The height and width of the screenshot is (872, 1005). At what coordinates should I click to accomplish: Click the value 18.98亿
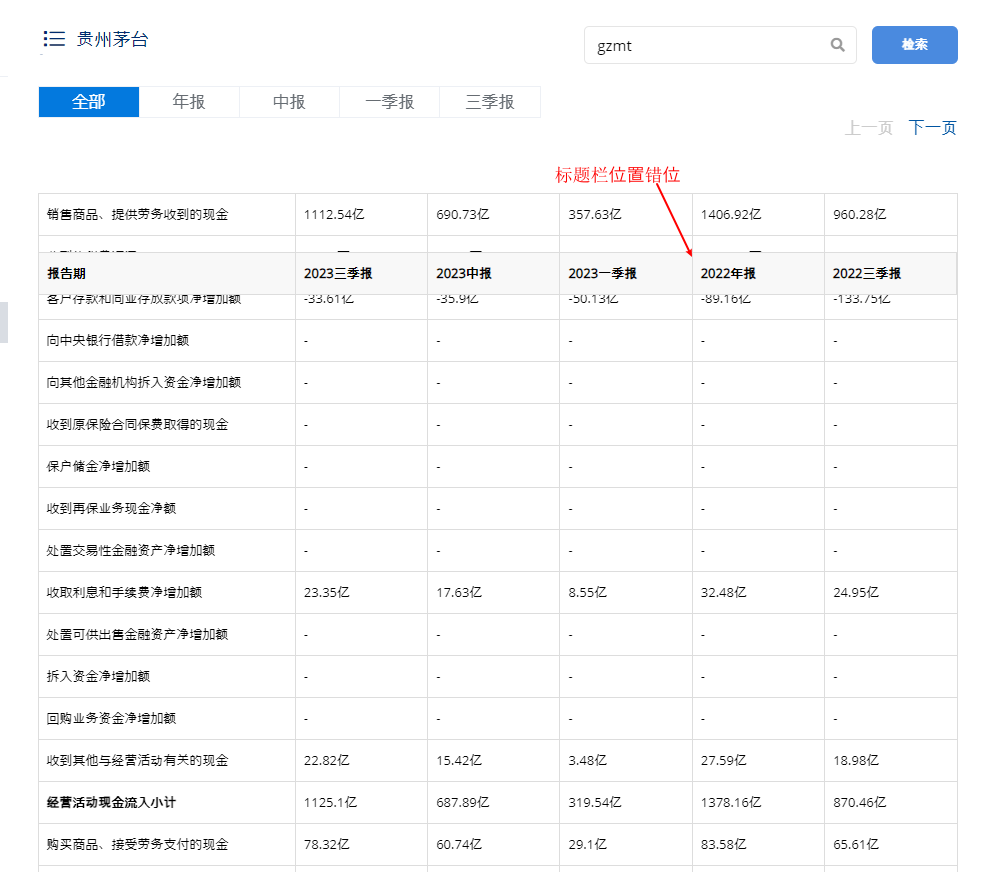coord(856,760)
